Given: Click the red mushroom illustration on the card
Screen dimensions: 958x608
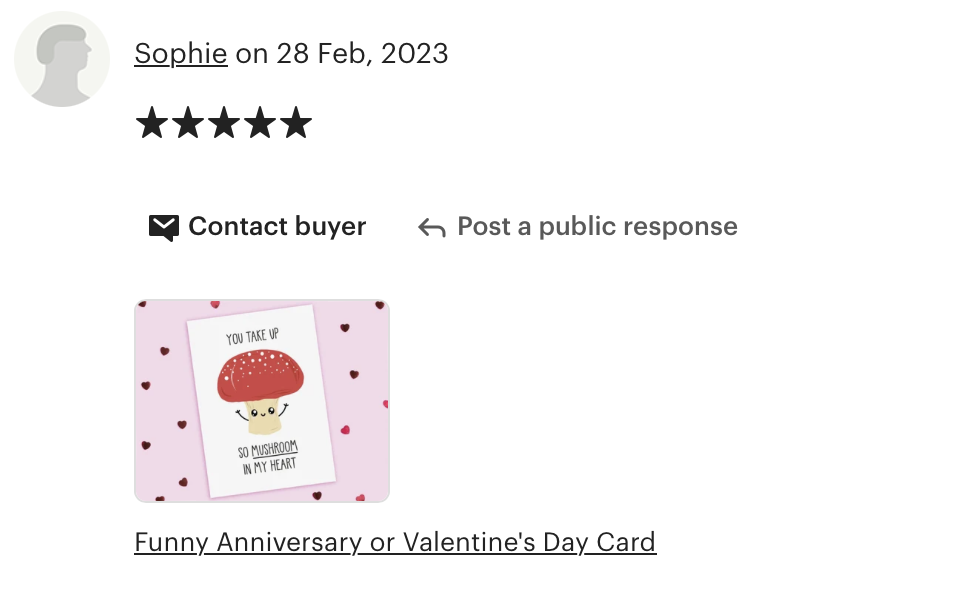Looking at the screenshot, I should (261, 389).
